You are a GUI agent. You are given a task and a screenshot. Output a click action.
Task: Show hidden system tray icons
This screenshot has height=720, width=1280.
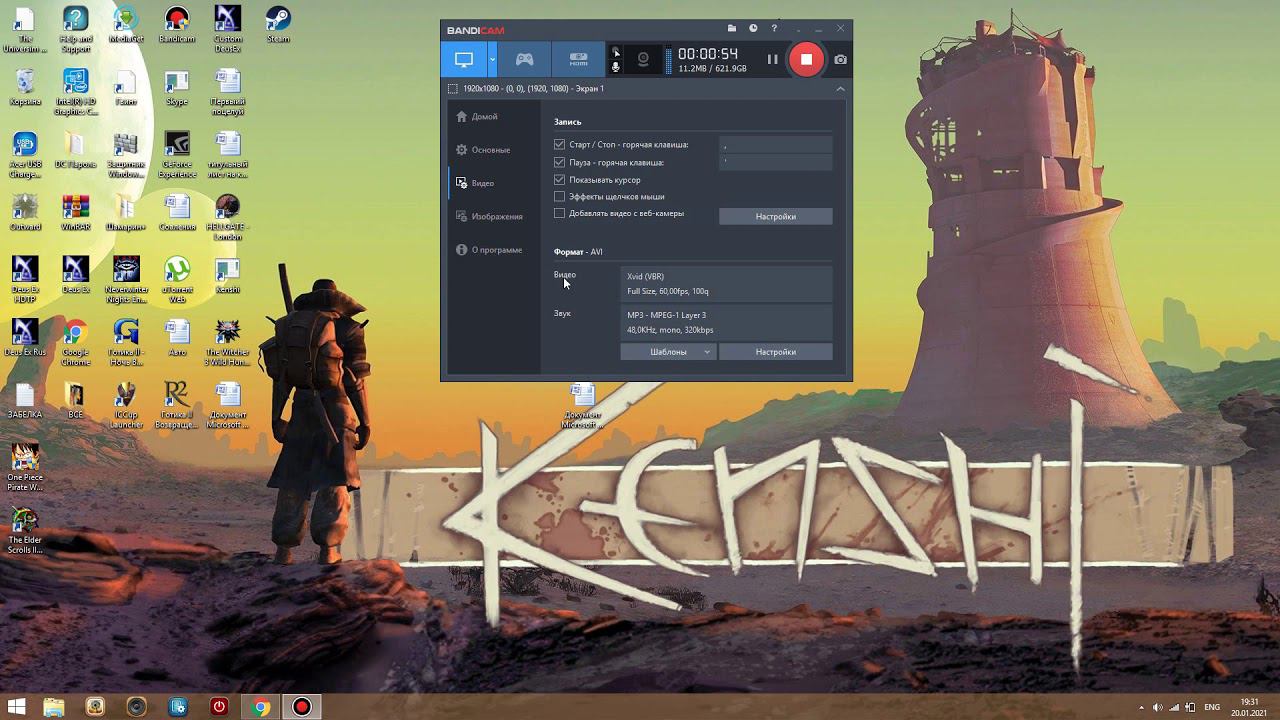(x=1141, y=707)
